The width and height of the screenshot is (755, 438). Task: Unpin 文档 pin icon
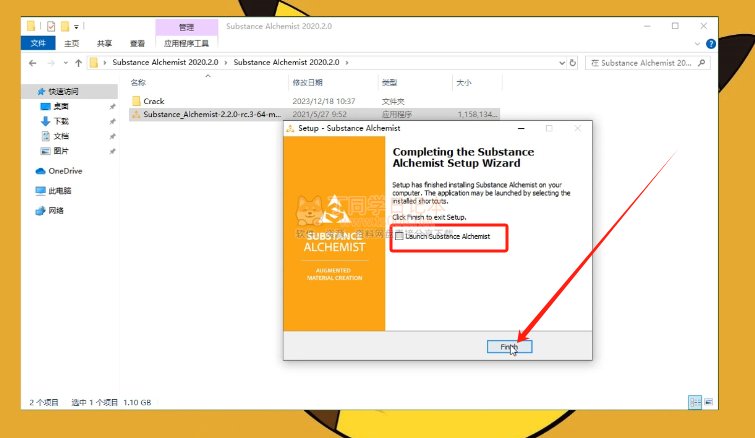pos(112,136)
